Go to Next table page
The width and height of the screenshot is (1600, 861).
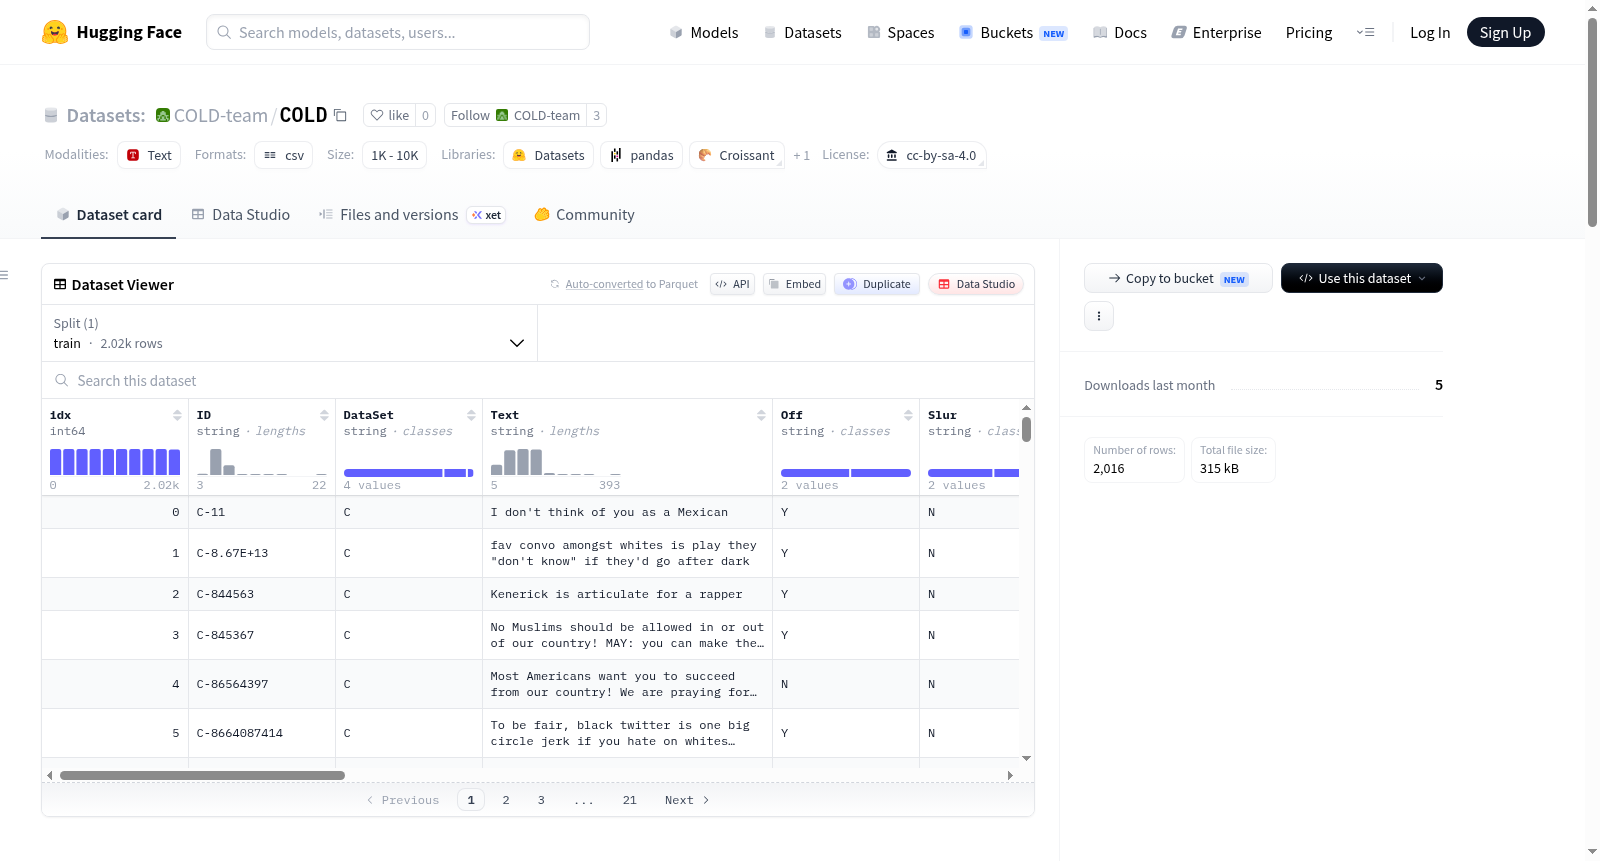tap(687, 800)
